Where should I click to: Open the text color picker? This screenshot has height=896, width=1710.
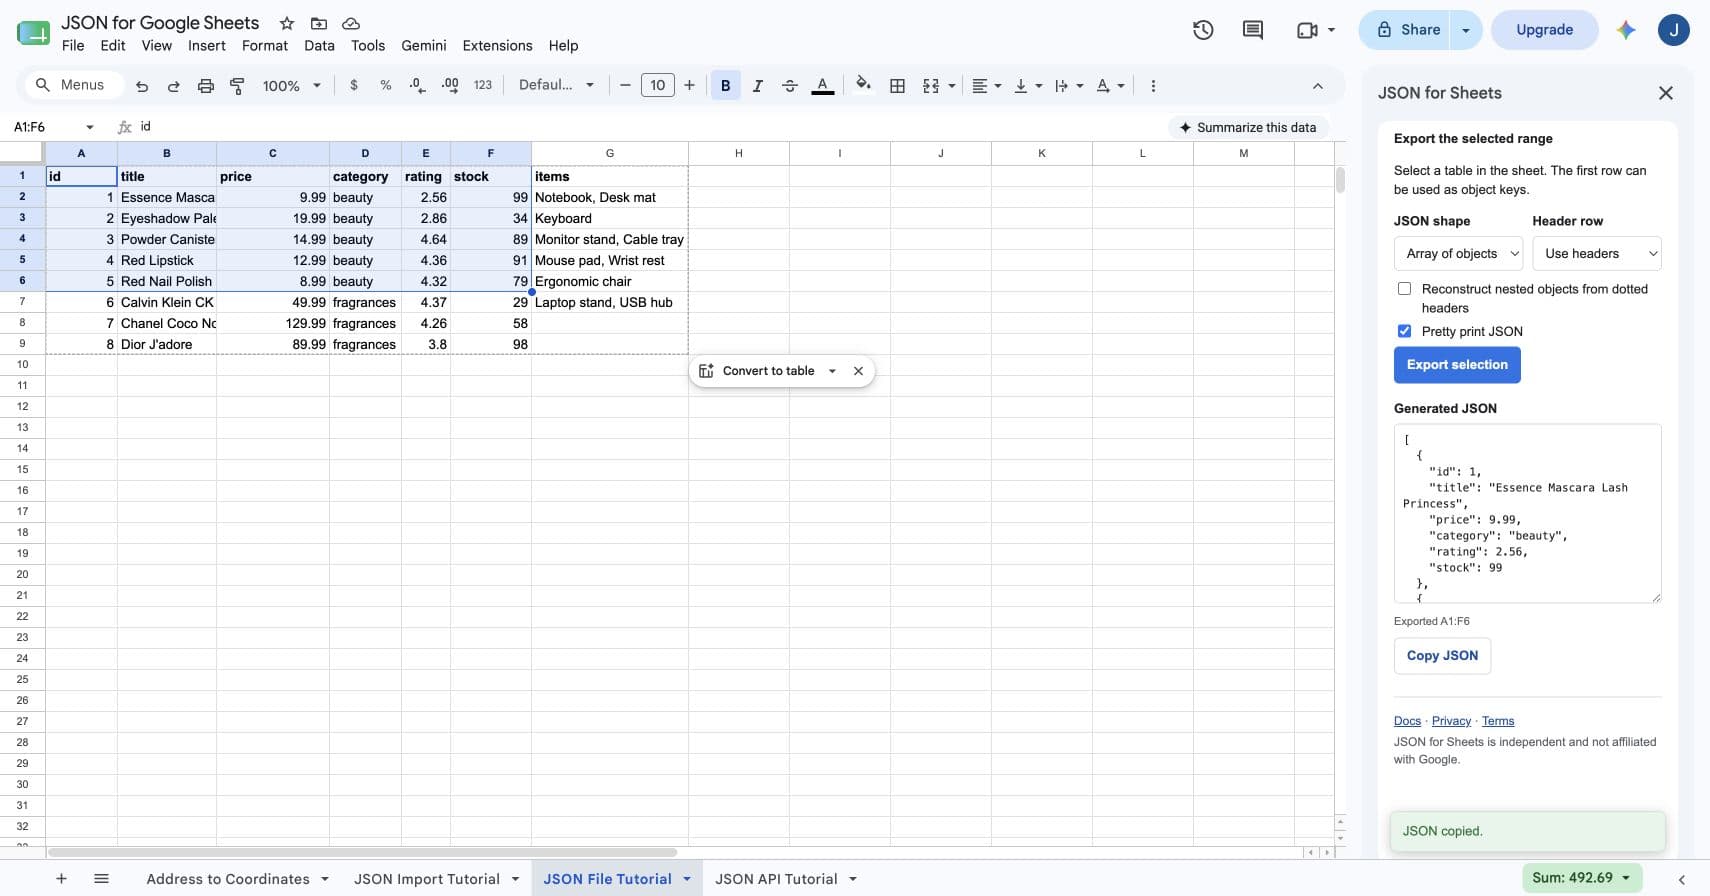pos(822,86)
